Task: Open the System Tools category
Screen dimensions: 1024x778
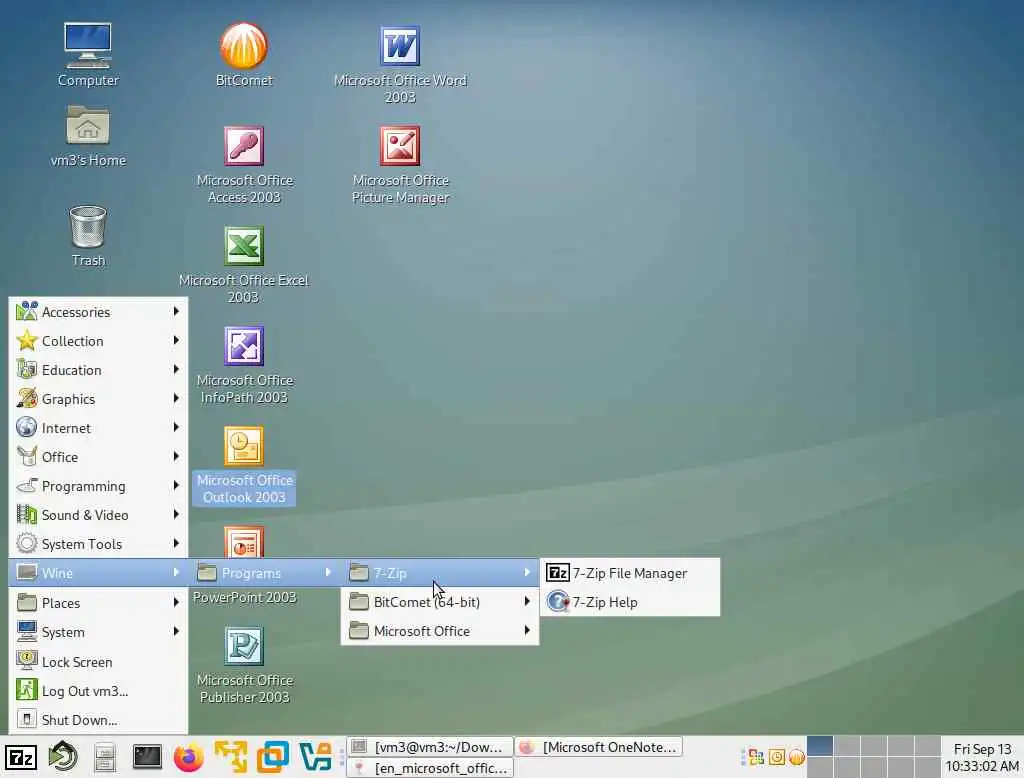Action: [98, 544]
